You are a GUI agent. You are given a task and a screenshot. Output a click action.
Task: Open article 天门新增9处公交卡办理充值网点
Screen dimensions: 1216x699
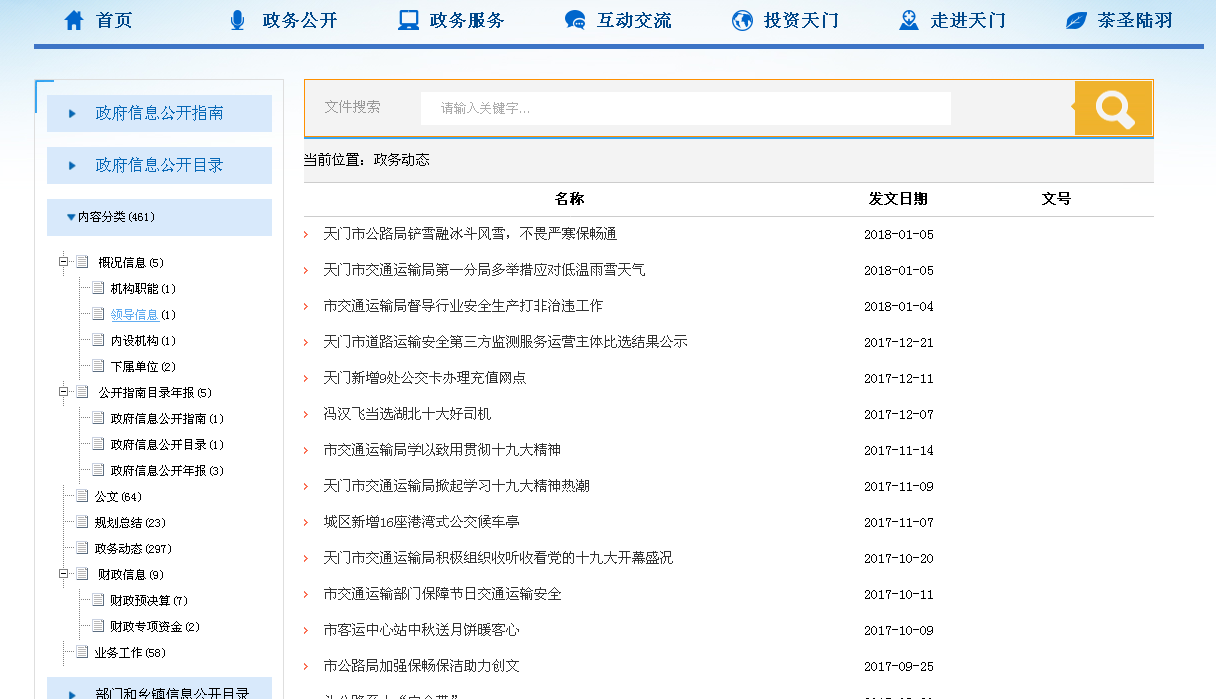pyautogui.click(x=424, y=378)
